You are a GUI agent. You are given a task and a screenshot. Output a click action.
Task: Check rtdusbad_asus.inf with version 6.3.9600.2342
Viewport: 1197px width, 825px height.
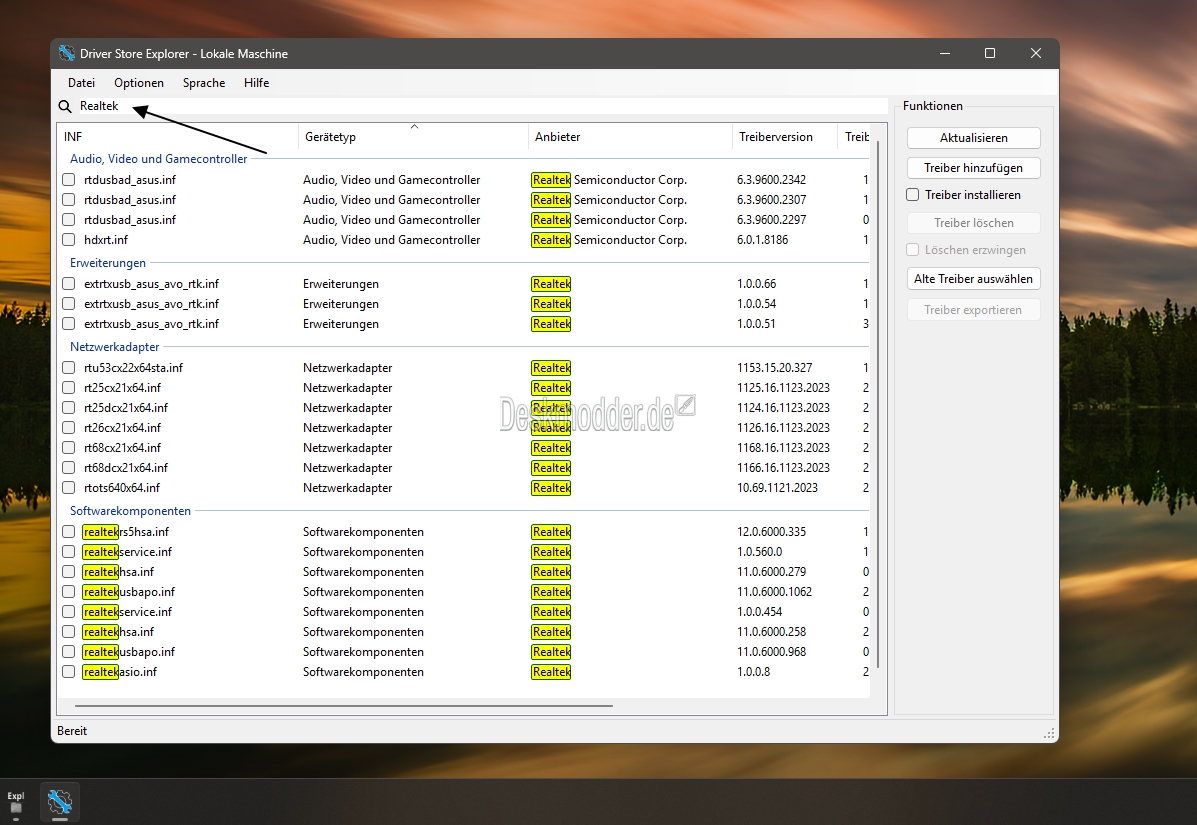(69, 180)
